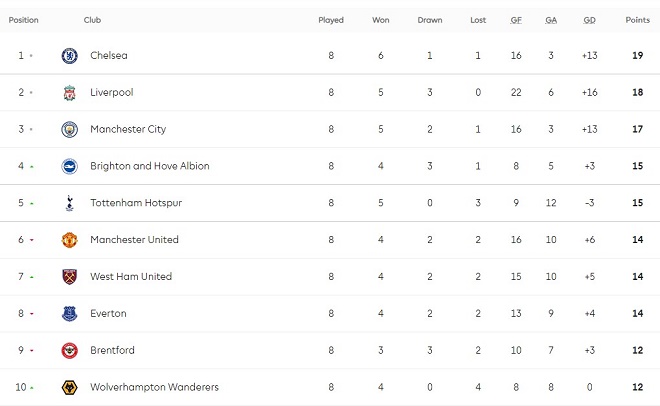Click the GF column header
Viewport: 660px width, 406px height.
[x=516, y=20]
